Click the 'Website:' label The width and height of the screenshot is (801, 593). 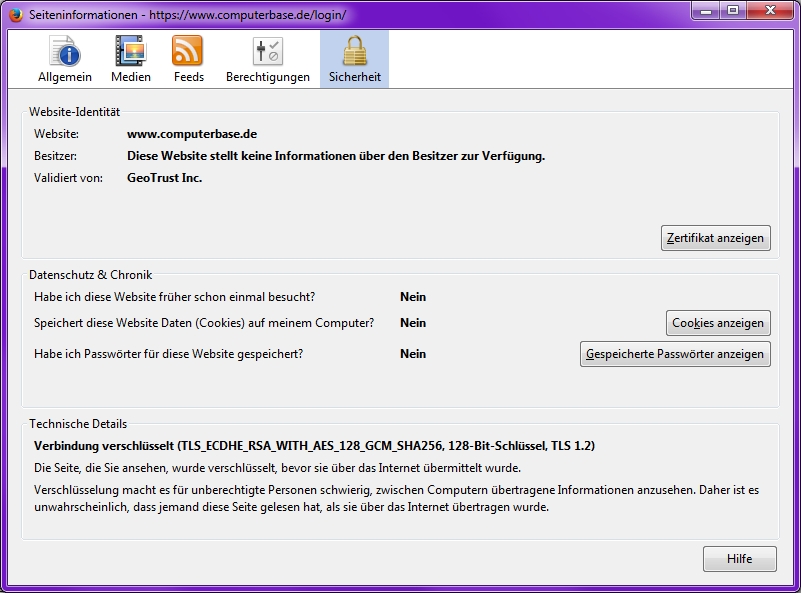point(56,134)
